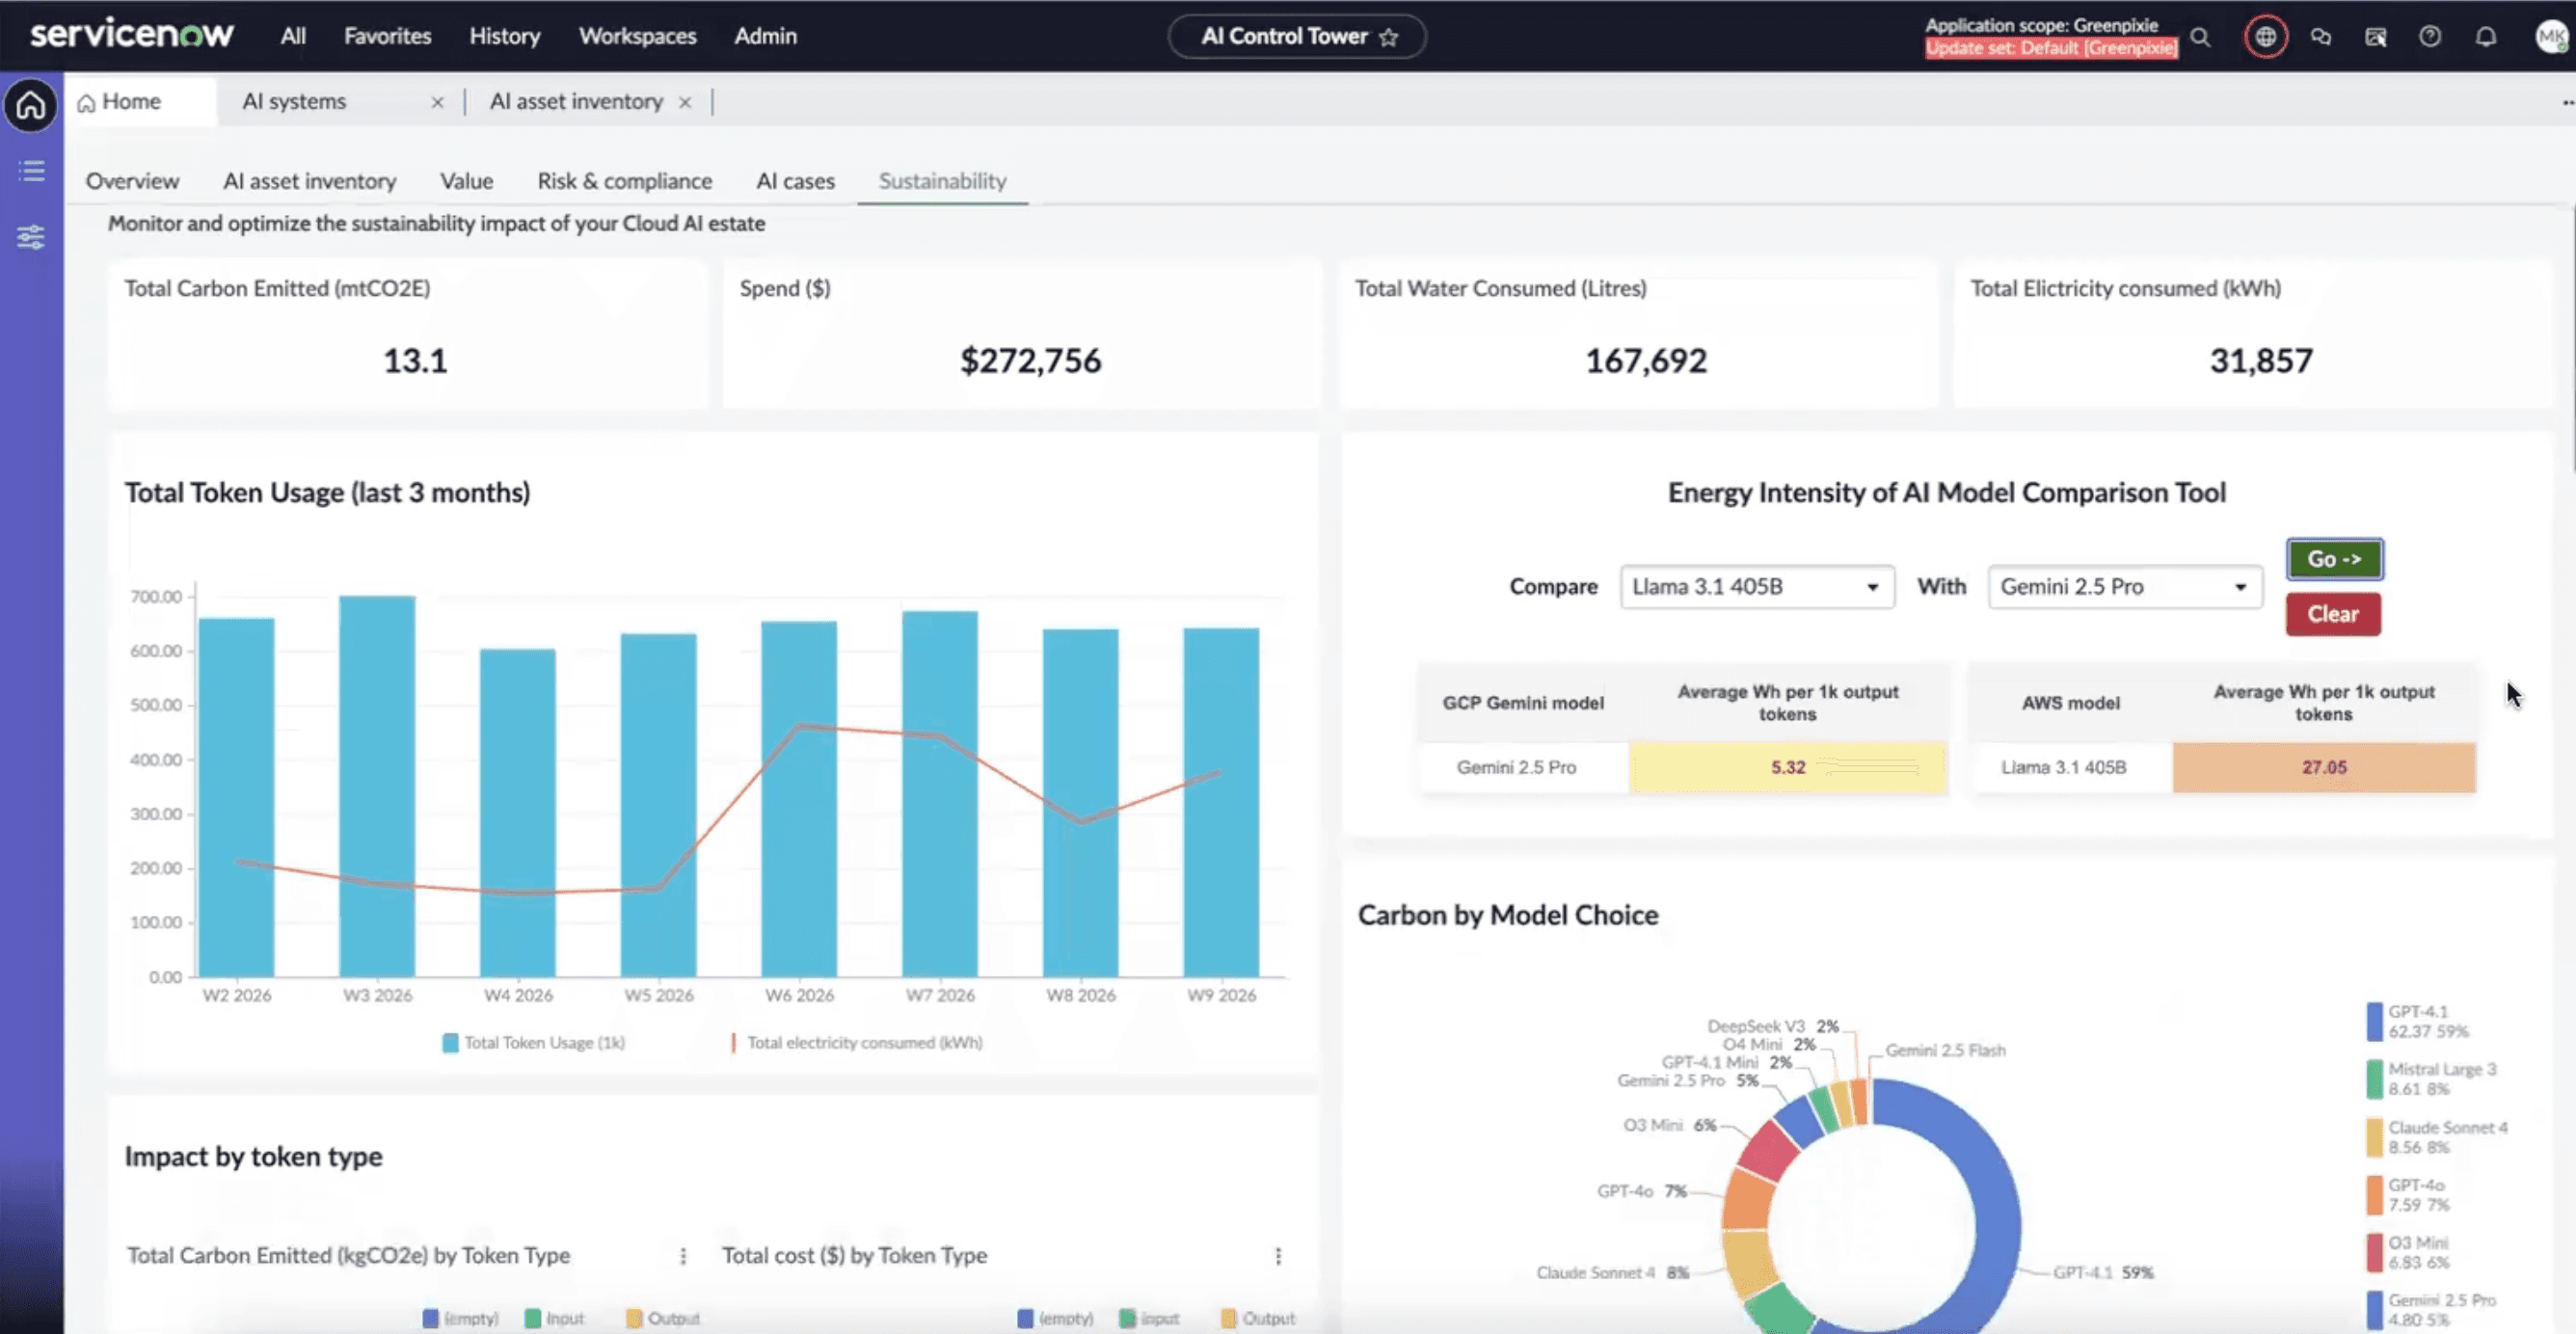Screen dimensions: 2576x1334
Task: Select the AI cases tab
Action: [x=795, y=181]
